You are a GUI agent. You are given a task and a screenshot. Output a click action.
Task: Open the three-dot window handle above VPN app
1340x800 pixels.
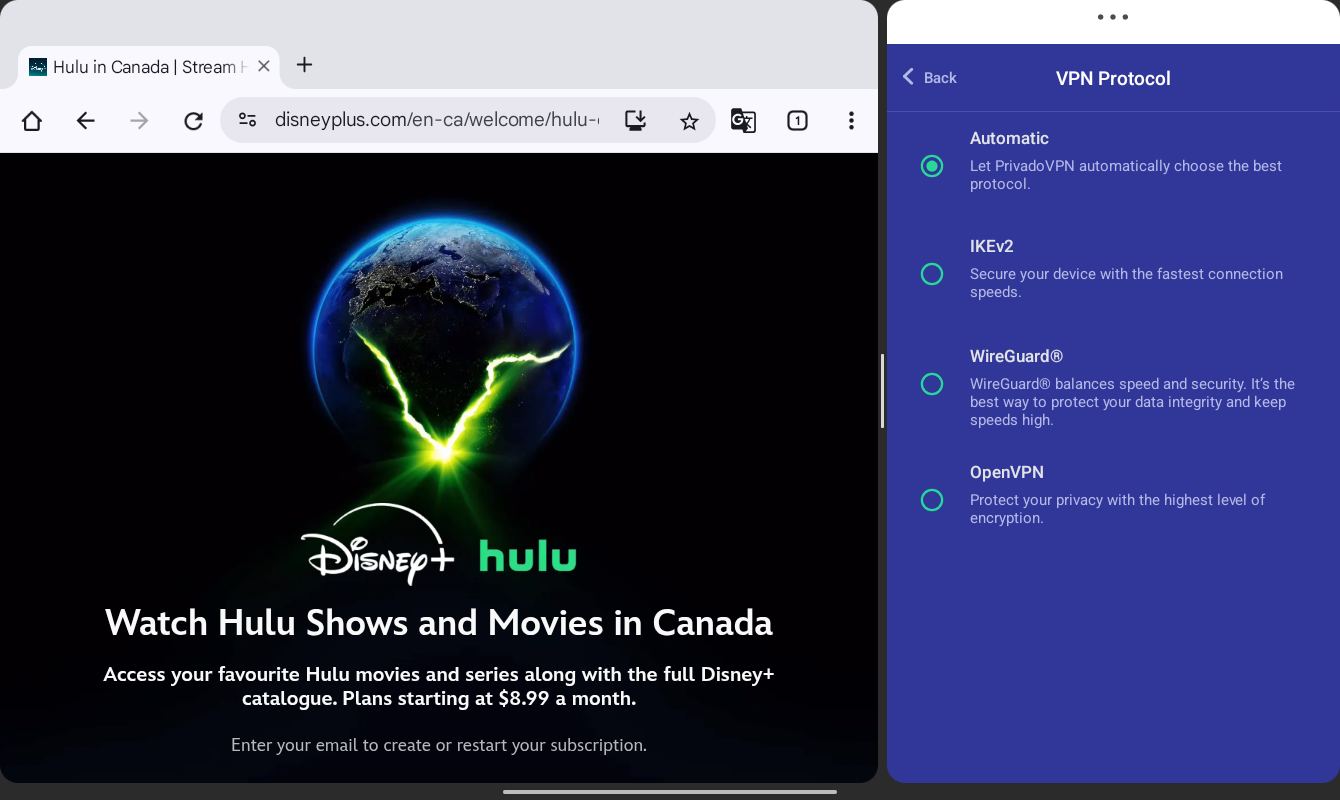tap(1113, 17)
